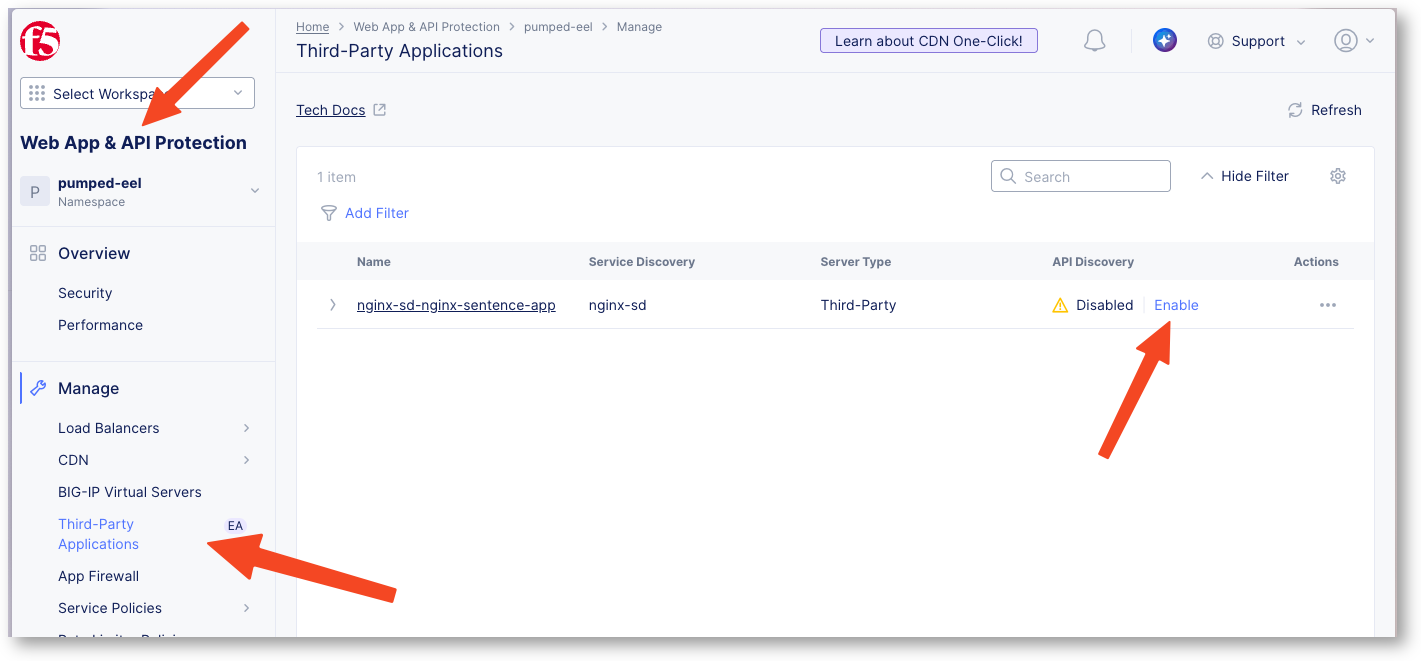Click the F5 logo icon
The height and width of the screenshot is (661, 1421).
[x=40, y=41]
